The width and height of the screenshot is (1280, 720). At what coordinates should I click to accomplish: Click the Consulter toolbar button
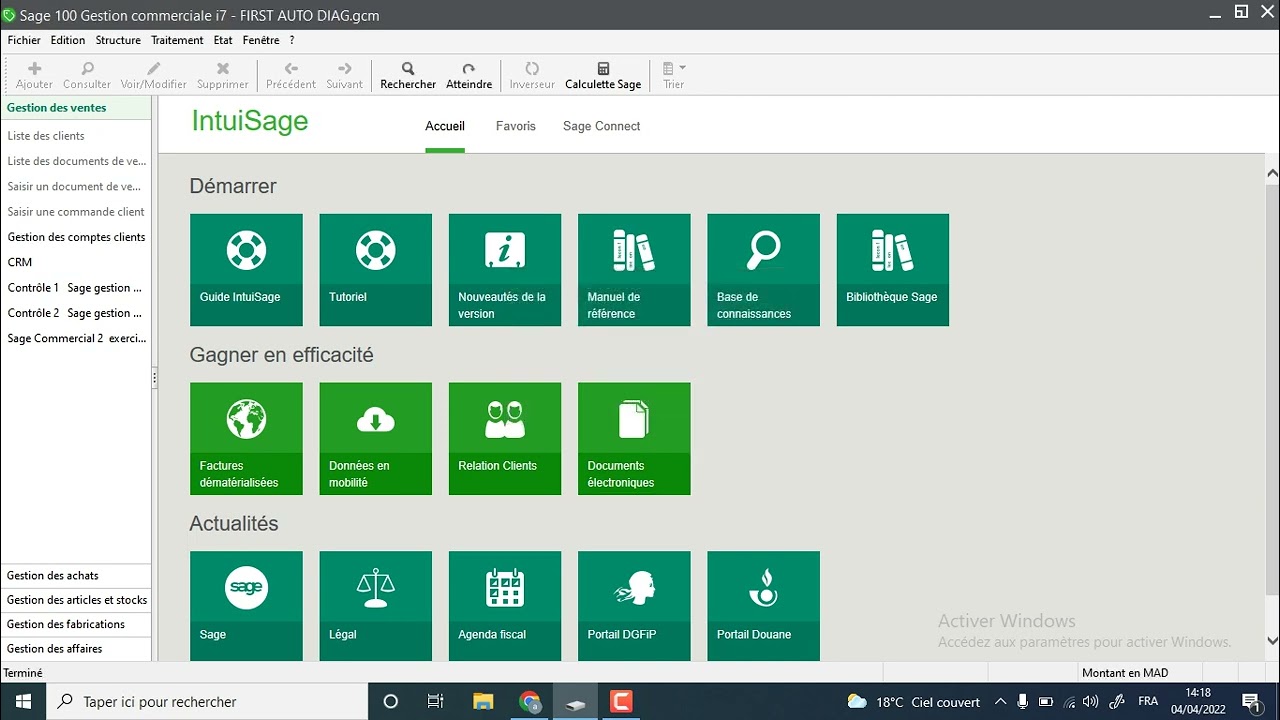87,75
